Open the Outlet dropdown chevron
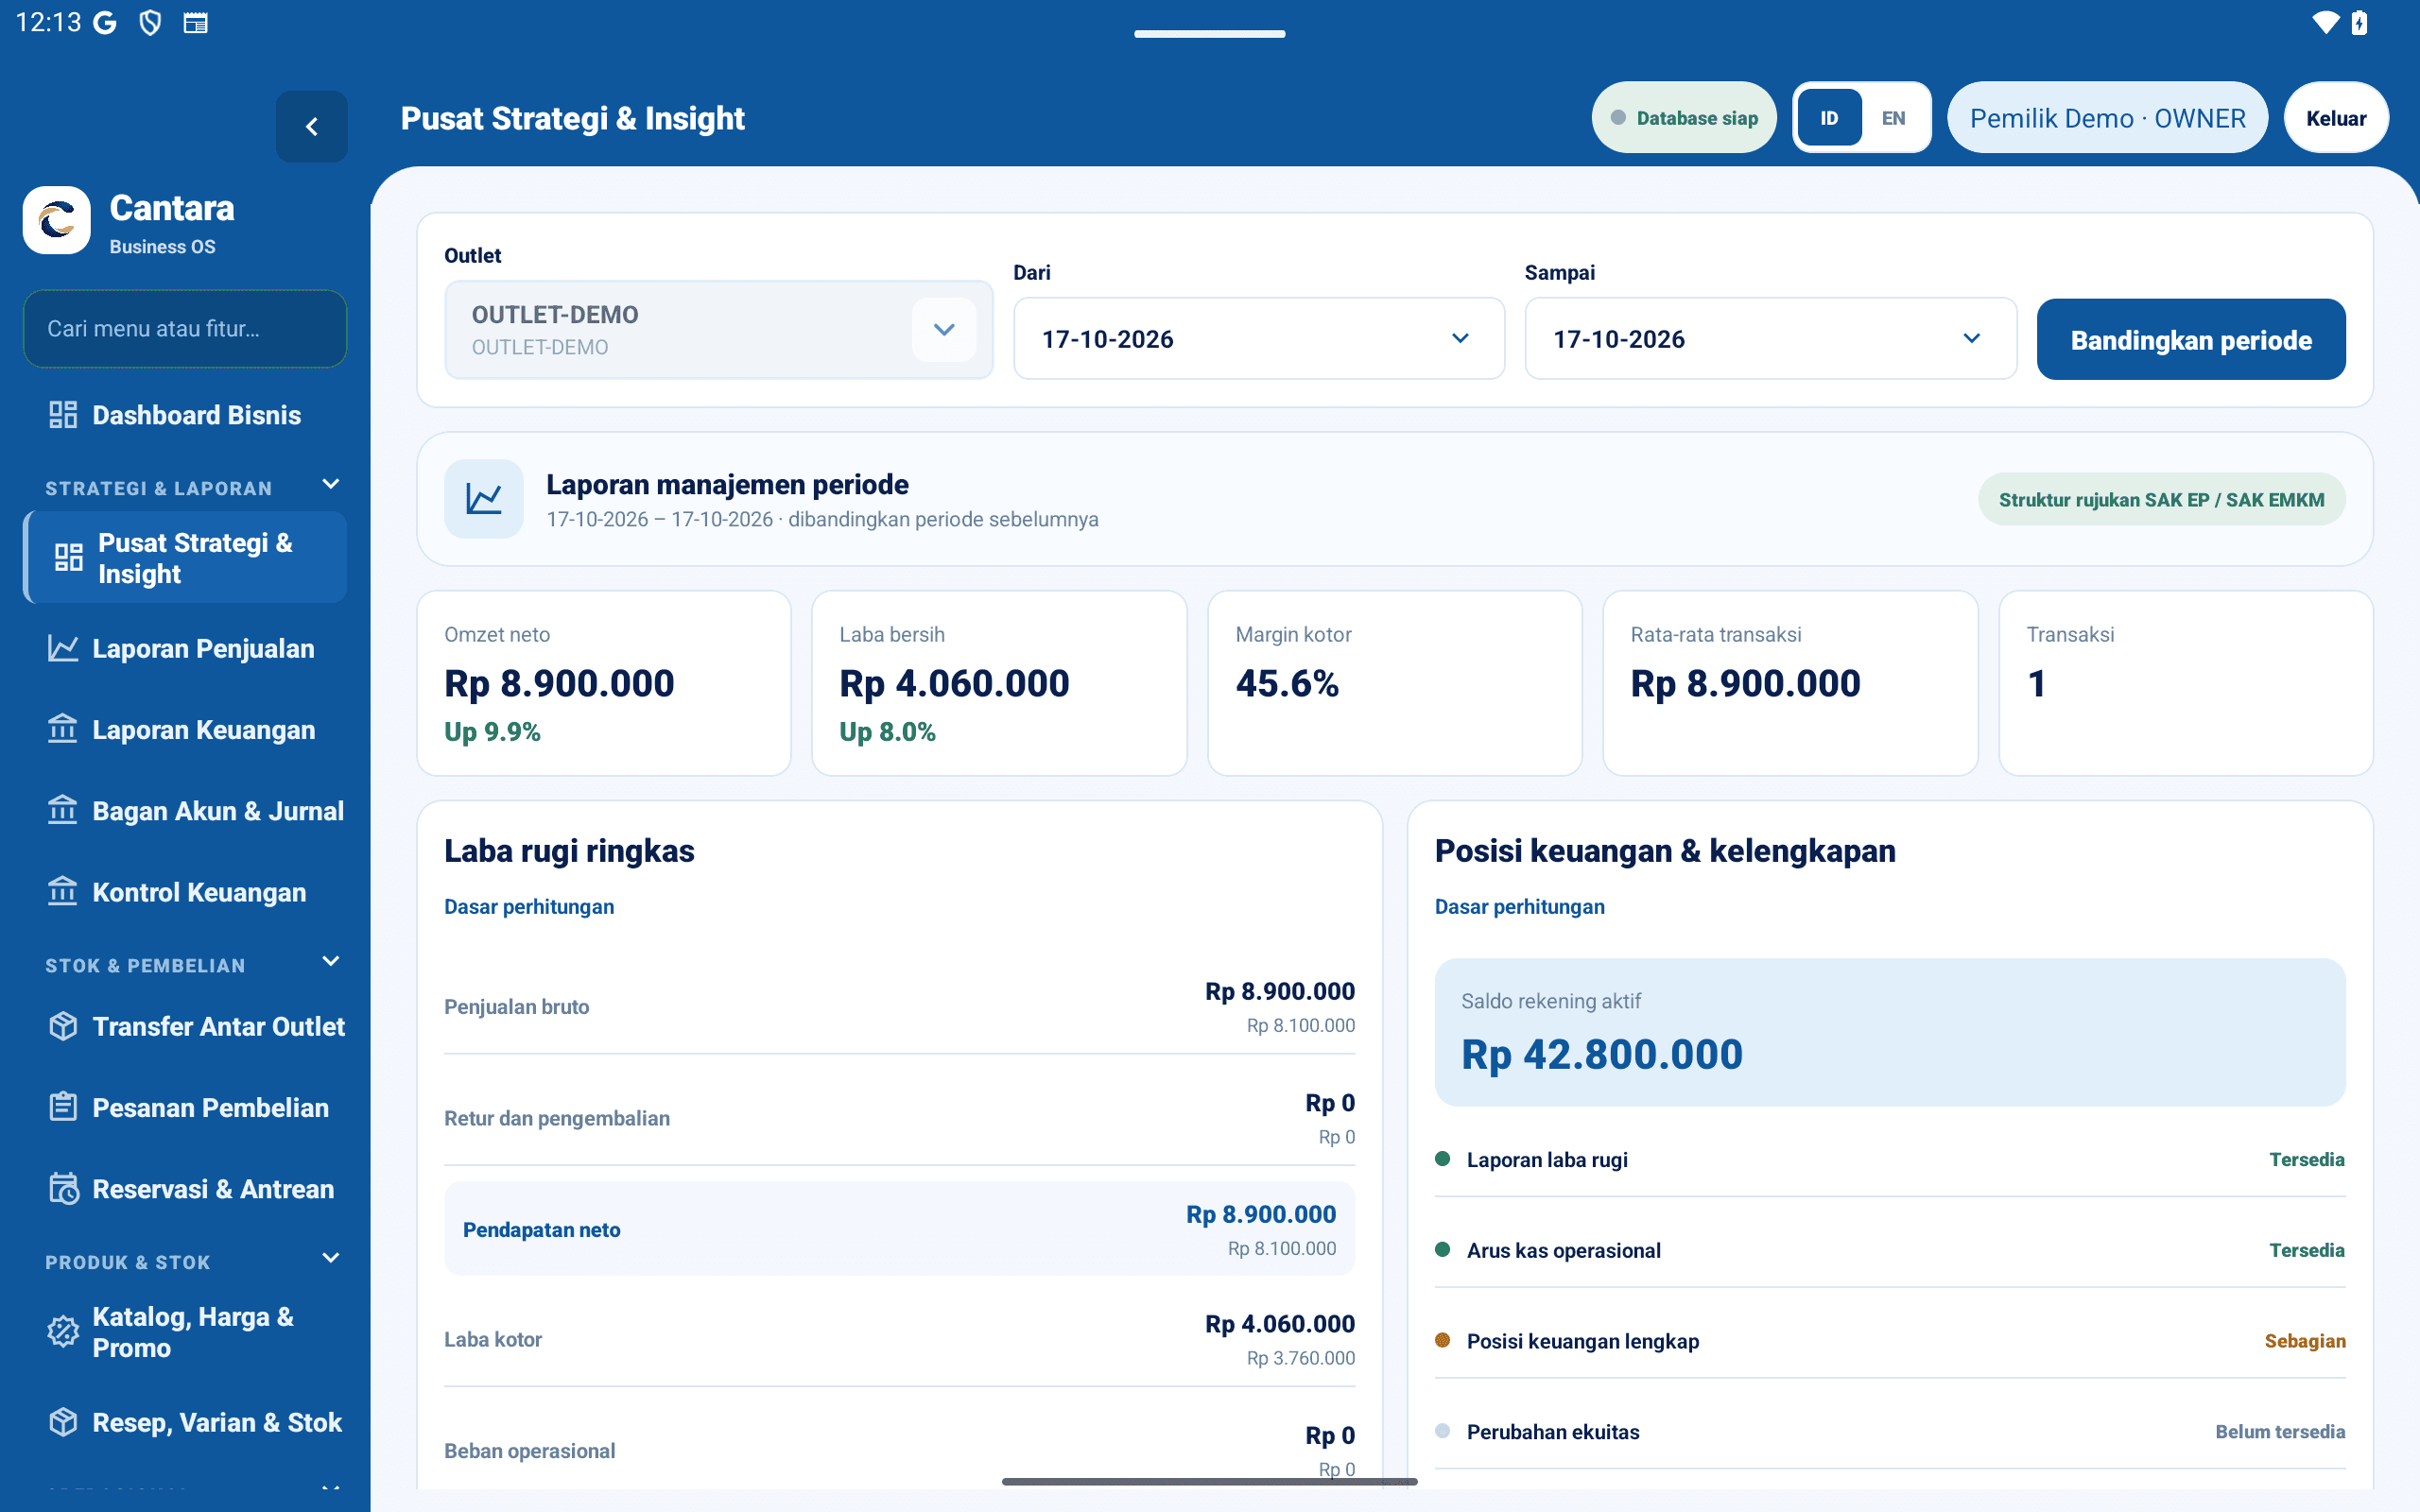Viewport: 2420px width, 1512px height. [944, 330]
